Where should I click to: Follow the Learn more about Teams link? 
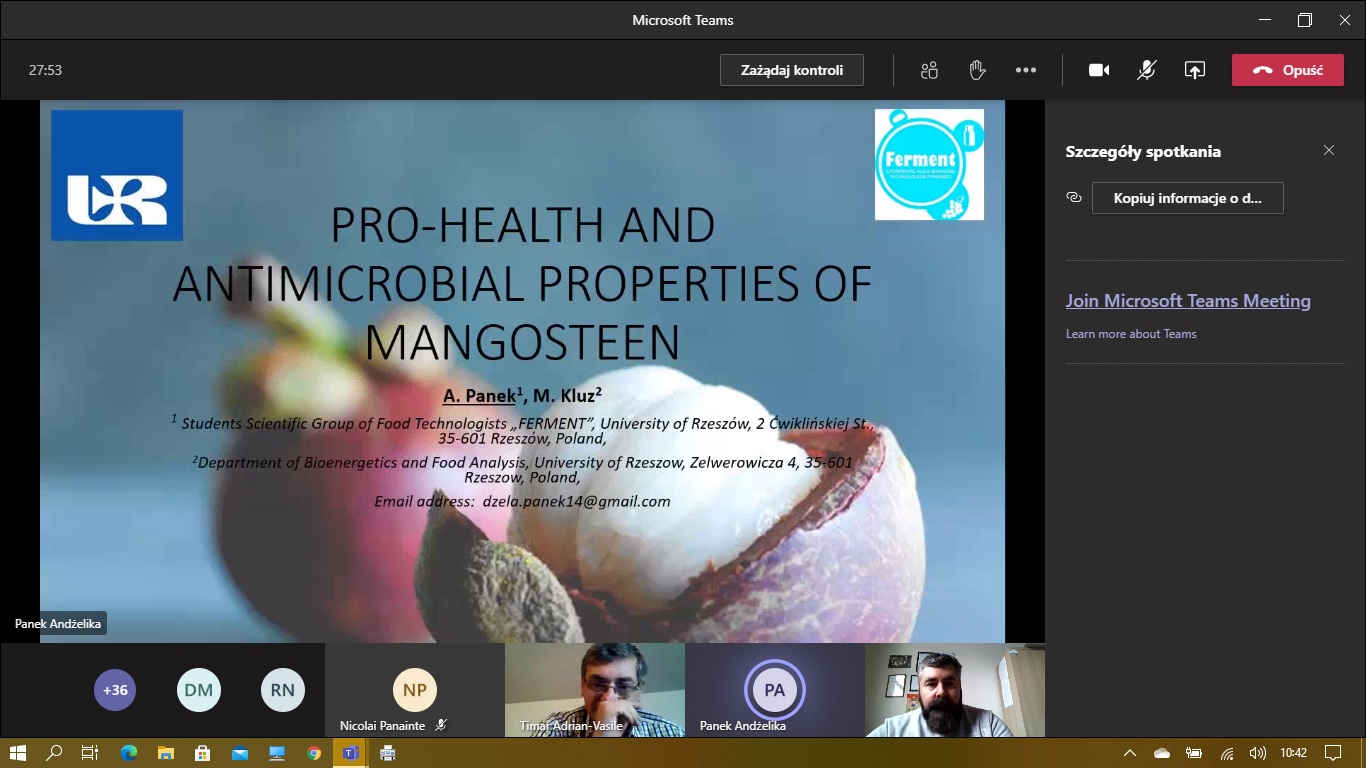coord(1130,334)
